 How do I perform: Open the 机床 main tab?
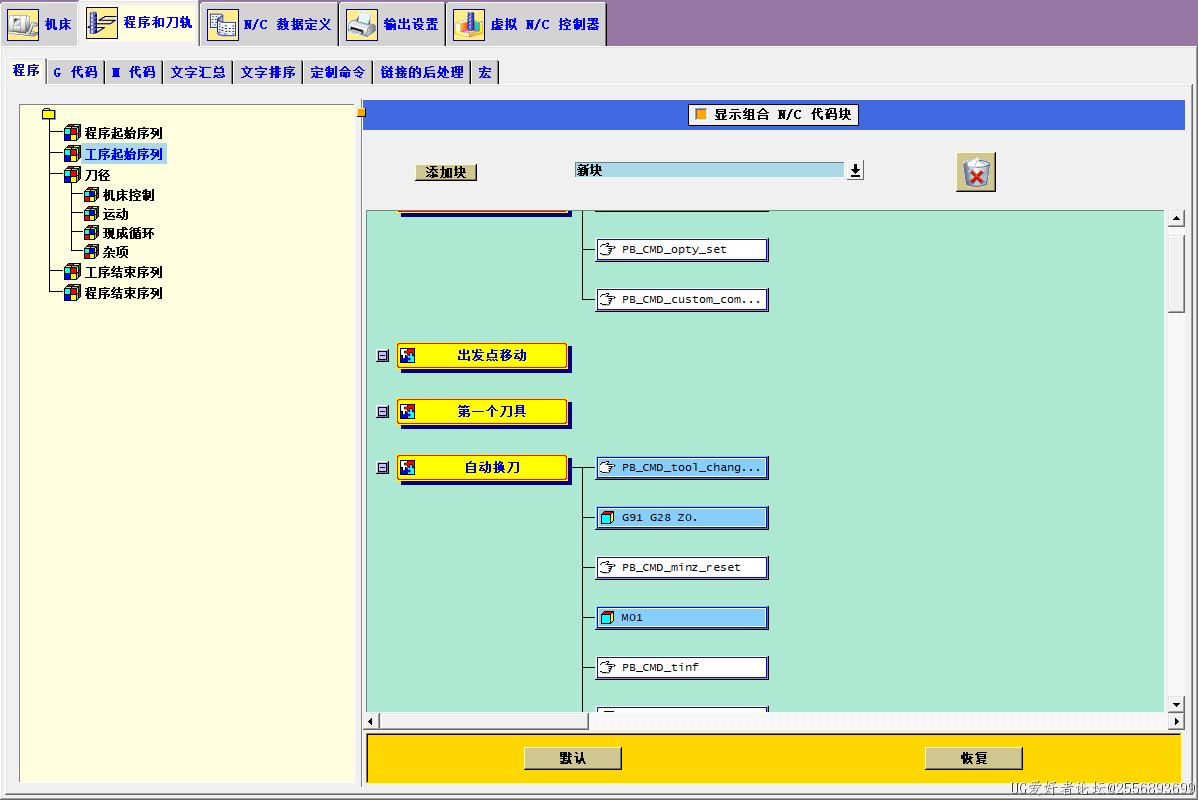40,24
